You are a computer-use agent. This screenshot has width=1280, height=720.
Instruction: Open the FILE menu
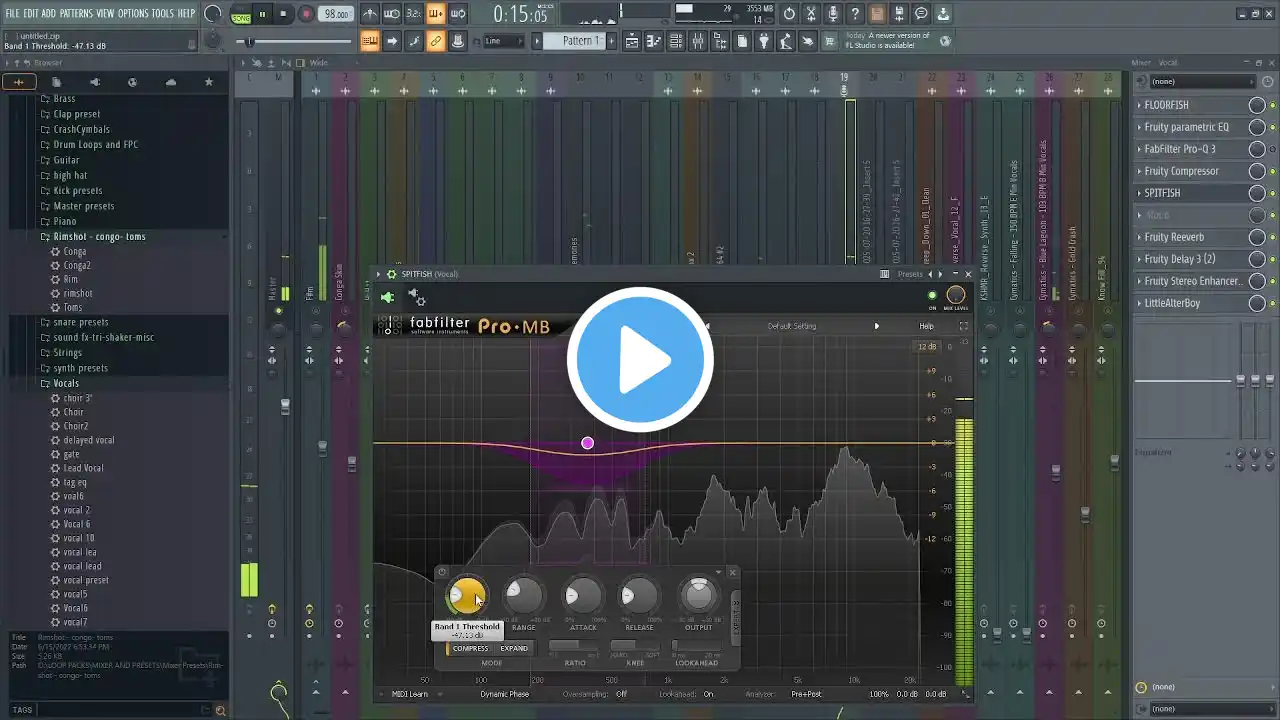(13, 13)
